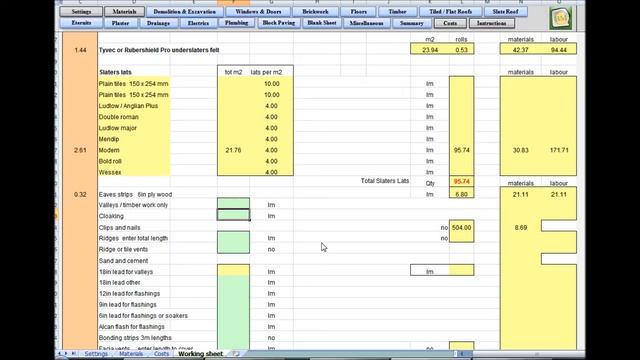Select the Working sheet tab
The image size is (640, 360).
pos(200,354)
